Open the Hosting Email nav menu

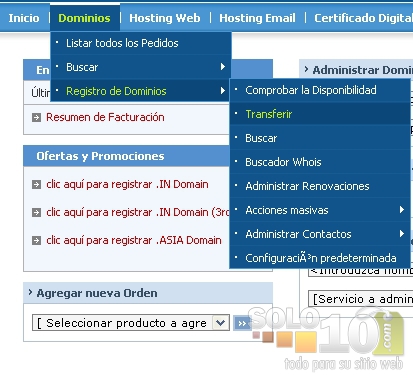click(x=257, y=18)
